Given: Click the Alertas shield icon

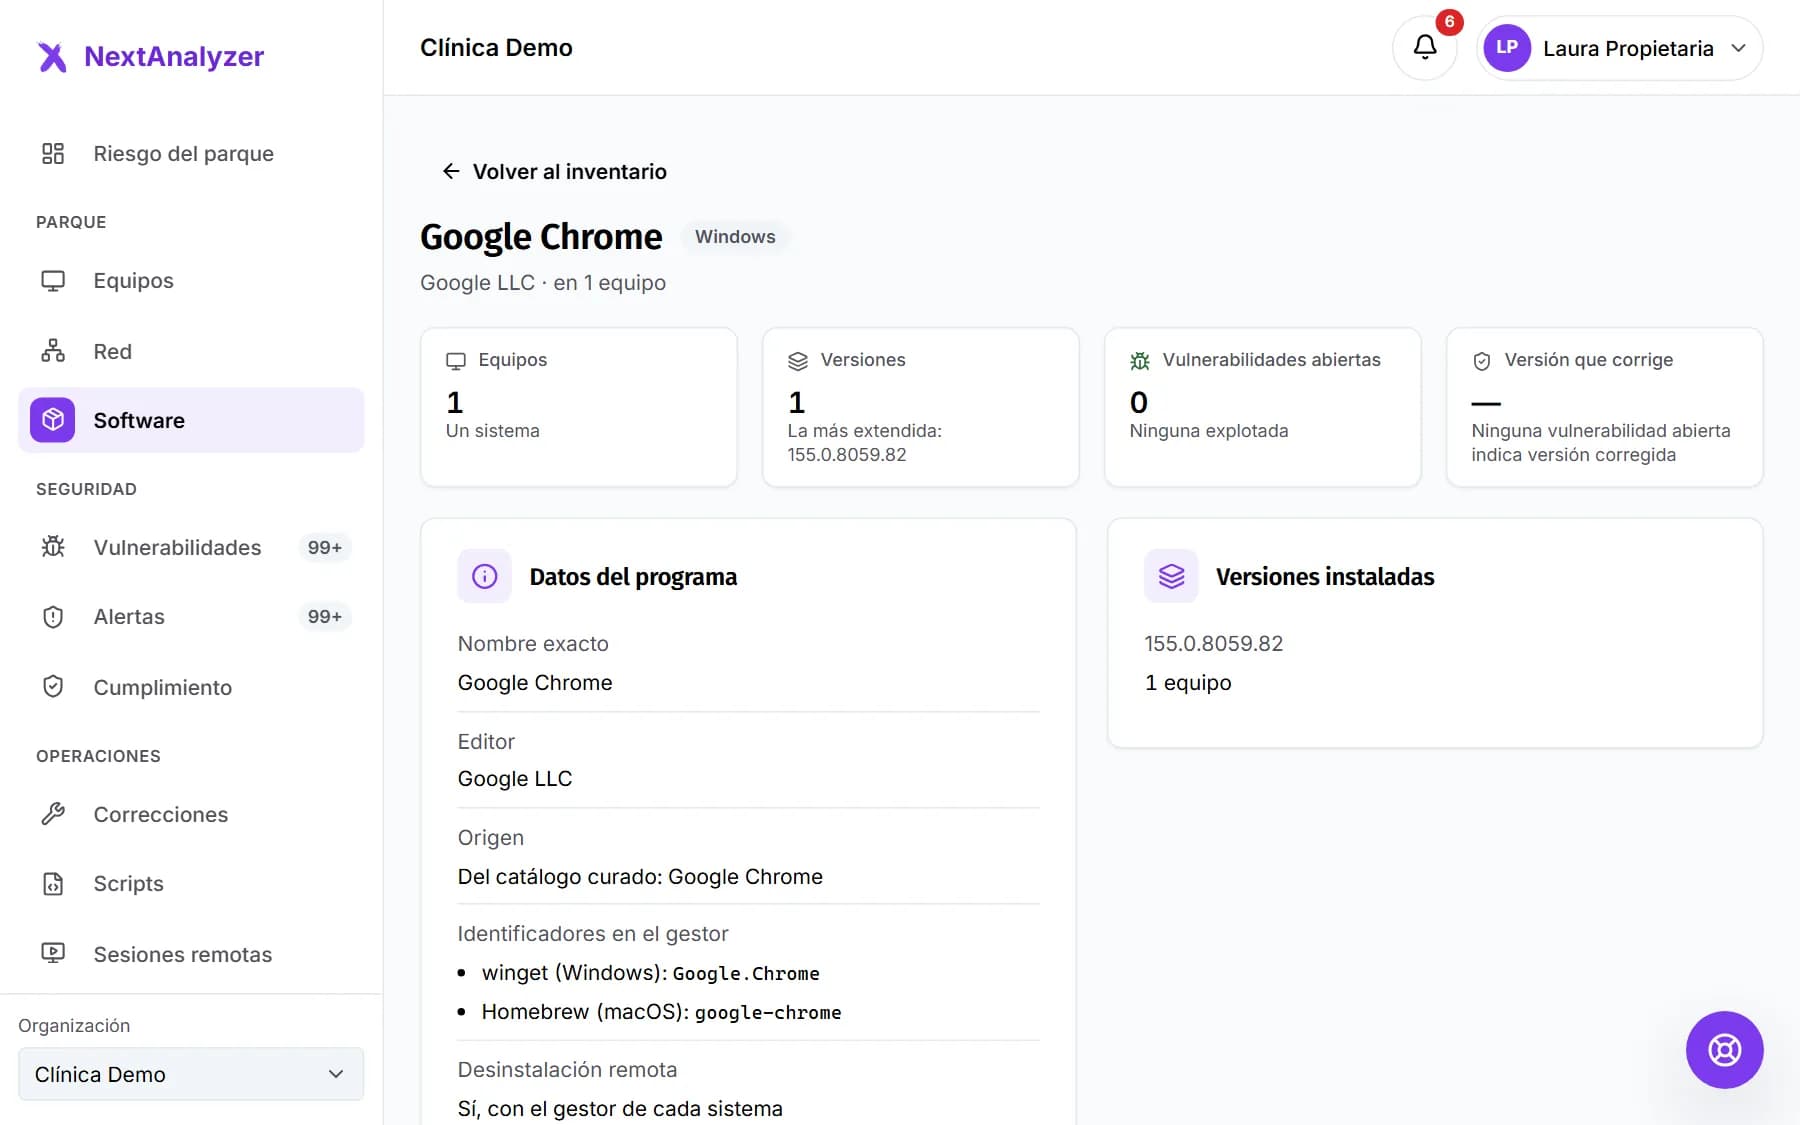Looking at the screenshot, I should pyautogui.click(x=53, y=617).
